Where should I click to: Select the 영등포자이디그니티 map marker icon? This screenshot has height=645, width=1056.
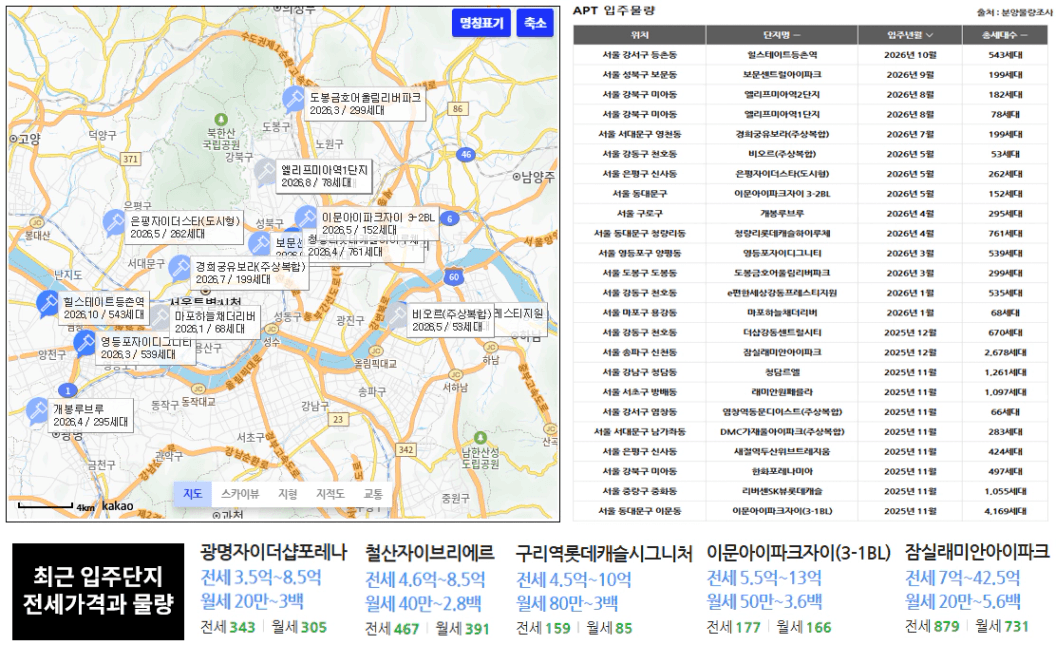pos(85,343)
